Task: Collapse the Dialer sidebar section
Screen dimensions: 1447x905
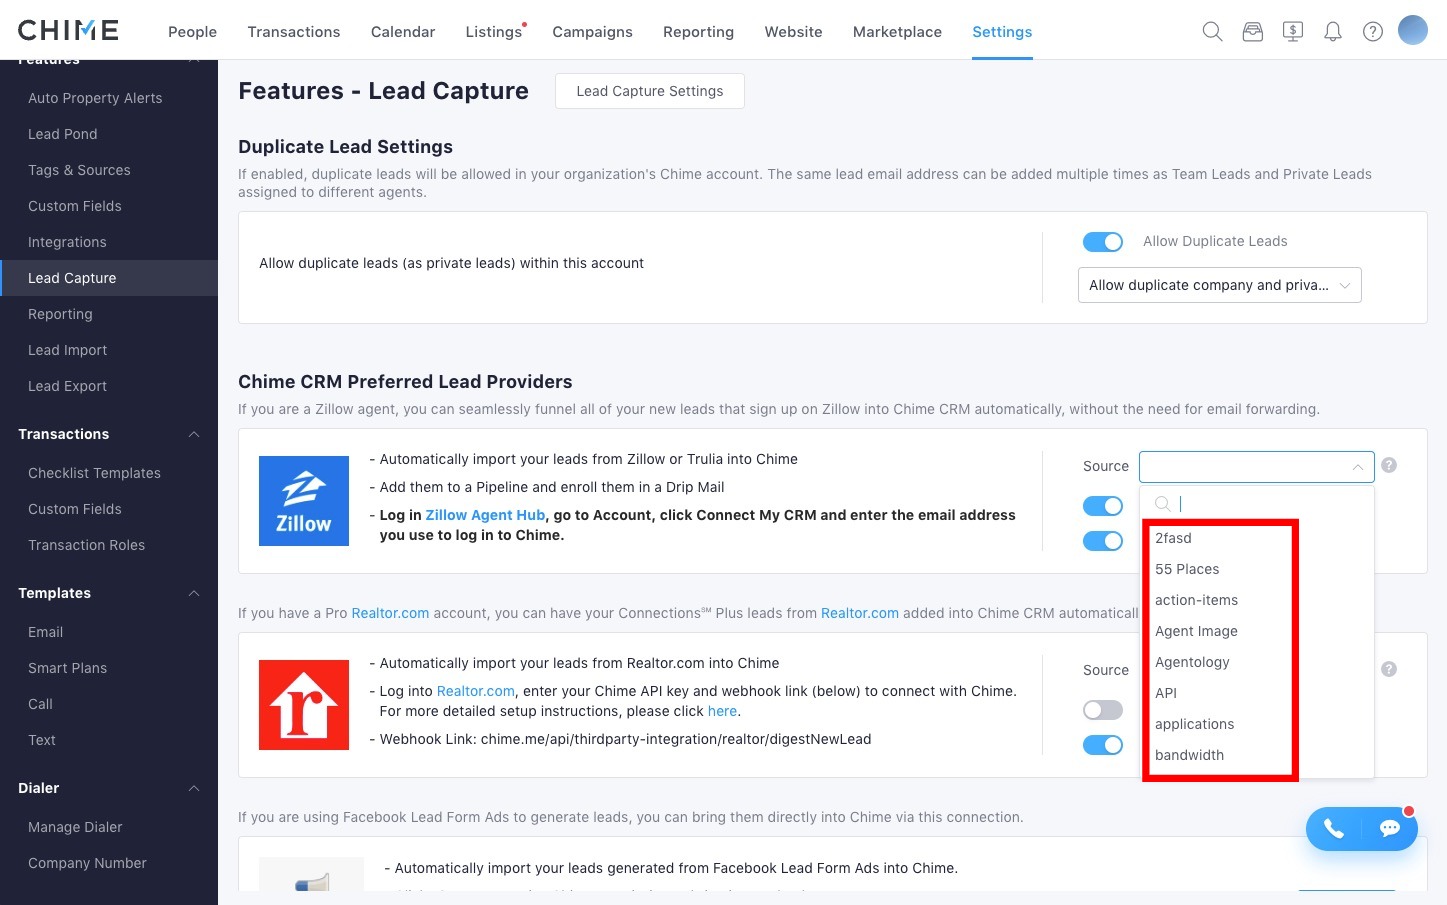Action: click(x=194, y=788)
